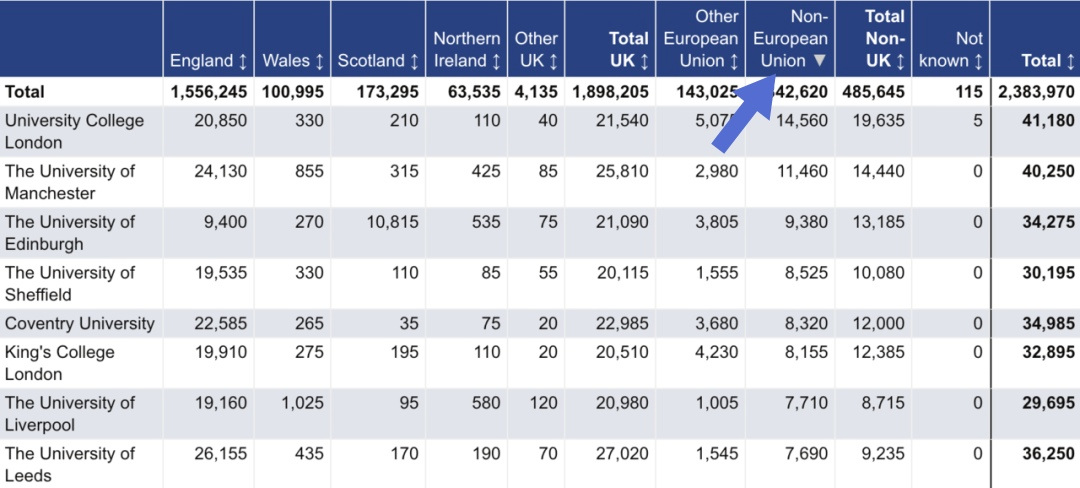
Task: Click total Northern Ireland value 63,535
Action: click(475, 92)
